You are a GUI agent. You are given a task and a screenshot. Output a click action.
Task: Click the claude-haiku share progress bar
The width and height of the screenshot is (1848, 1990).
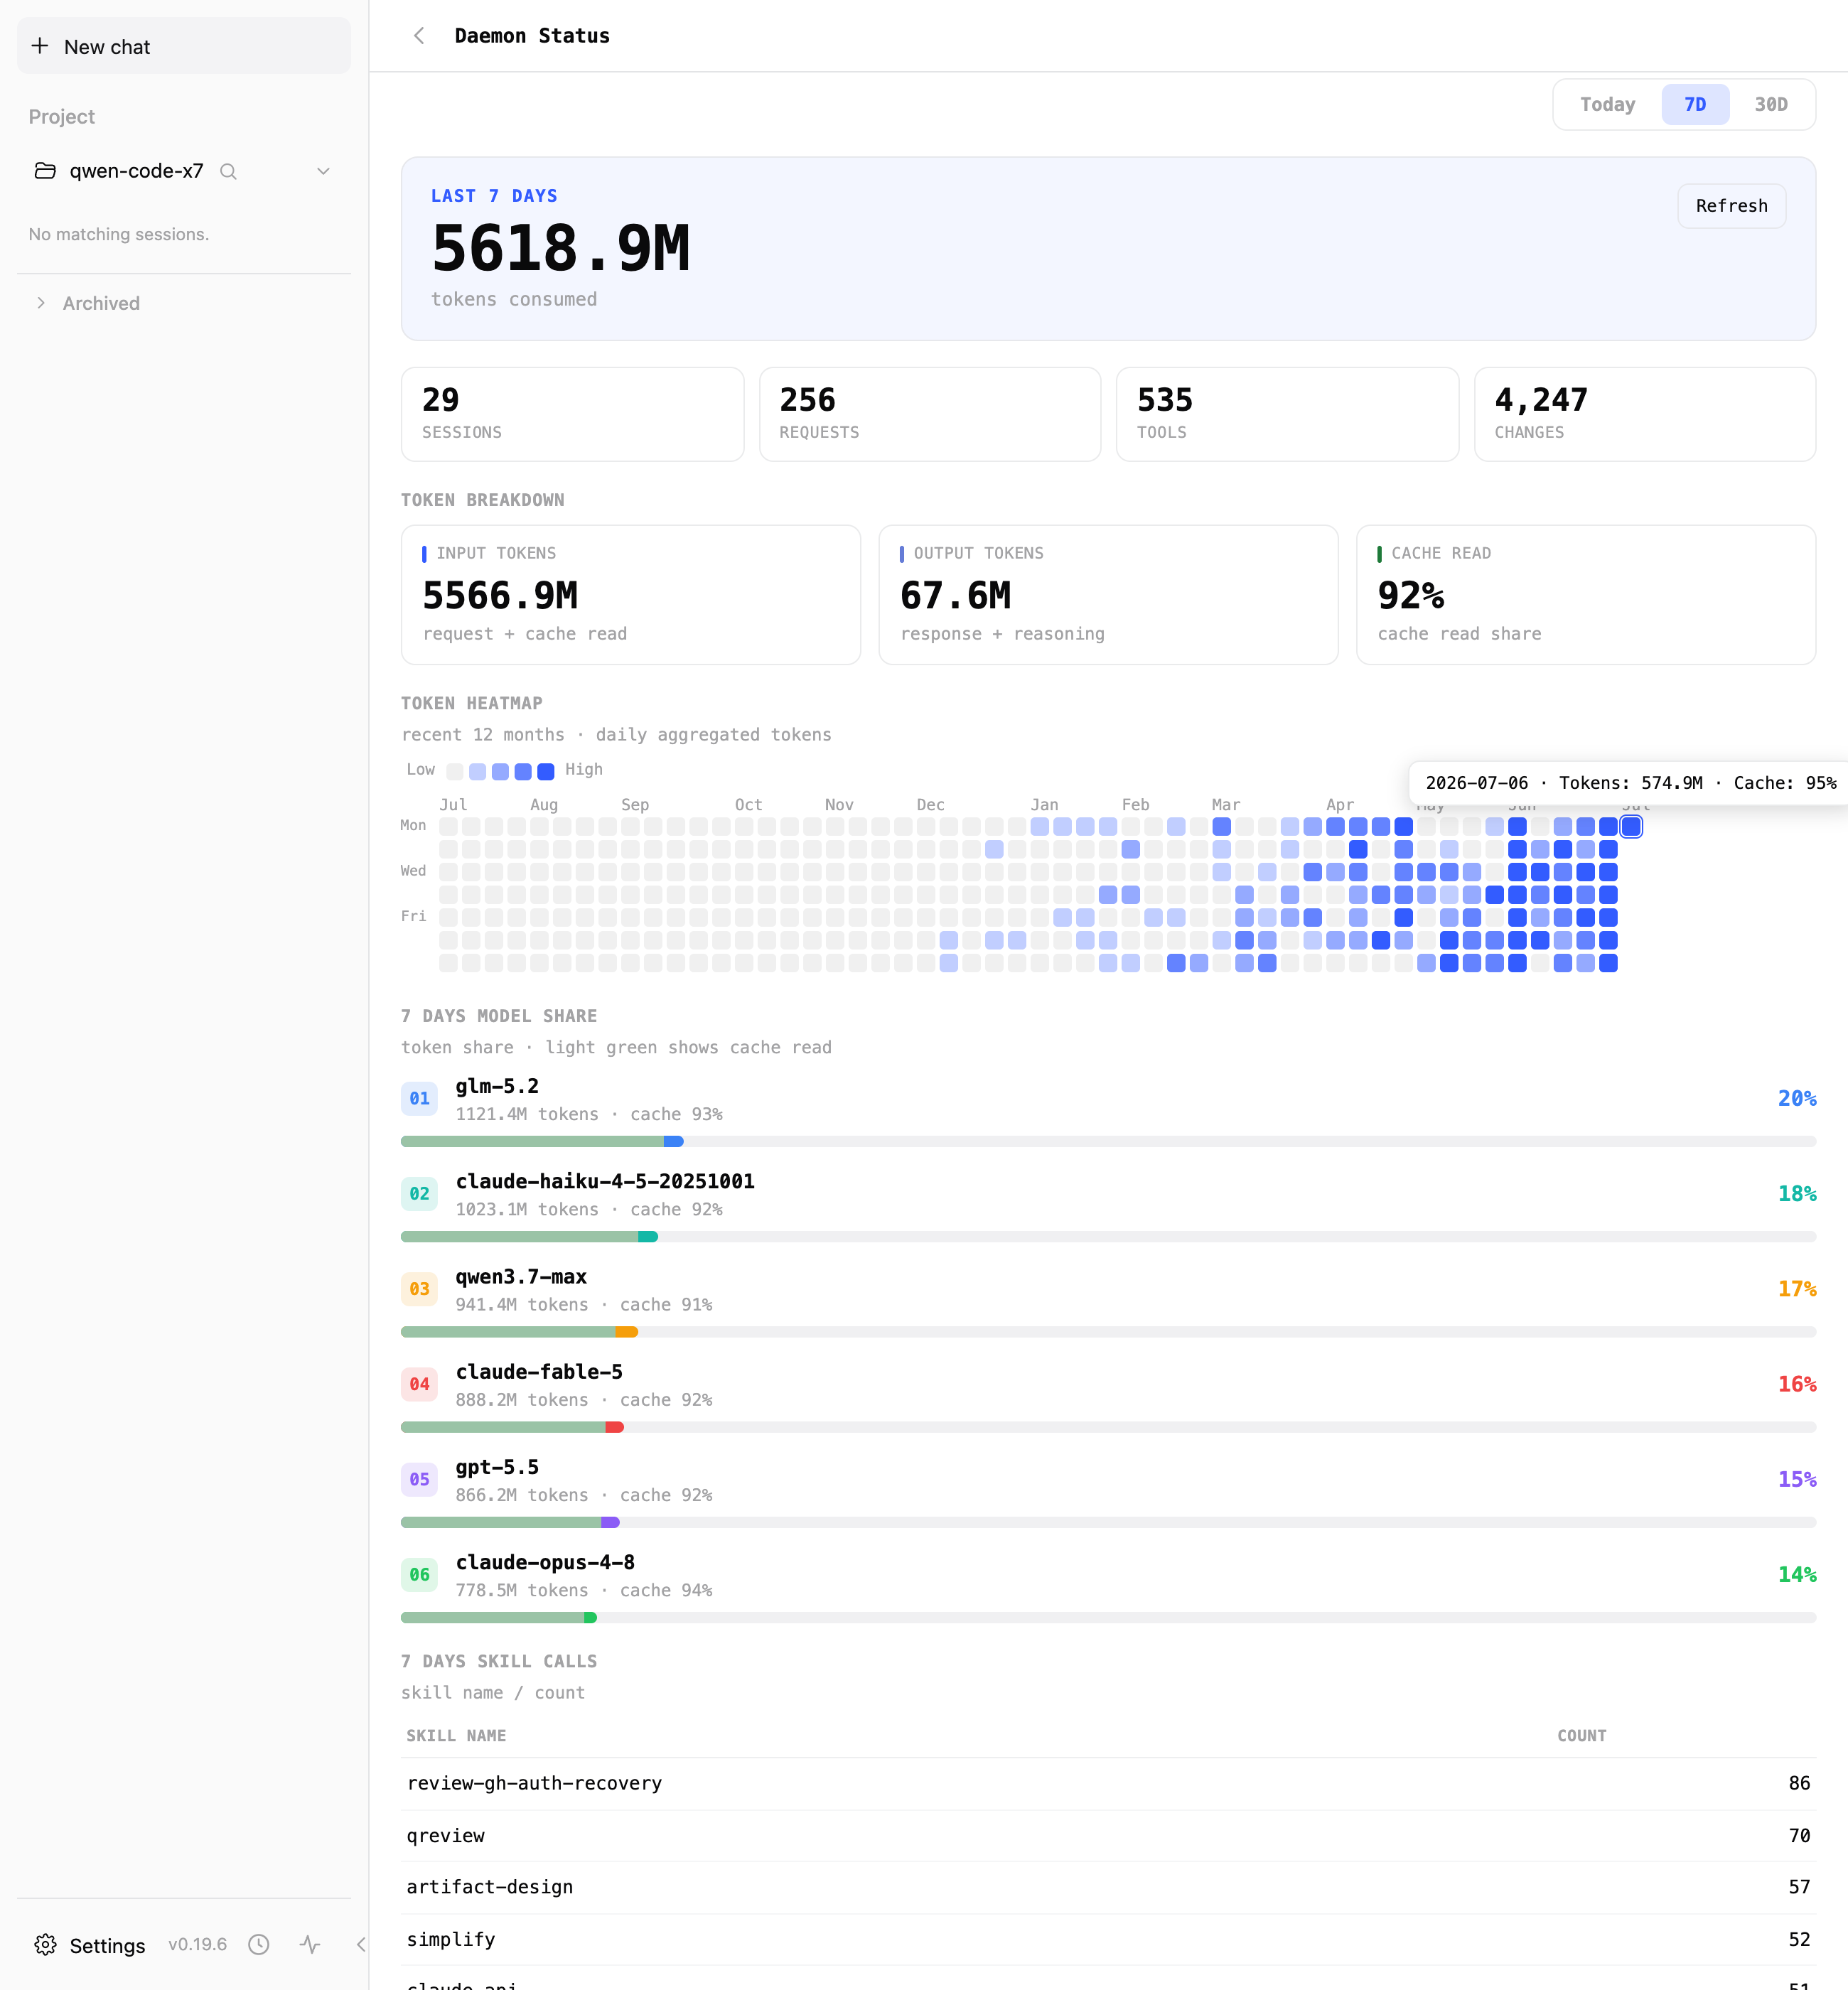click(1108, 1237)
